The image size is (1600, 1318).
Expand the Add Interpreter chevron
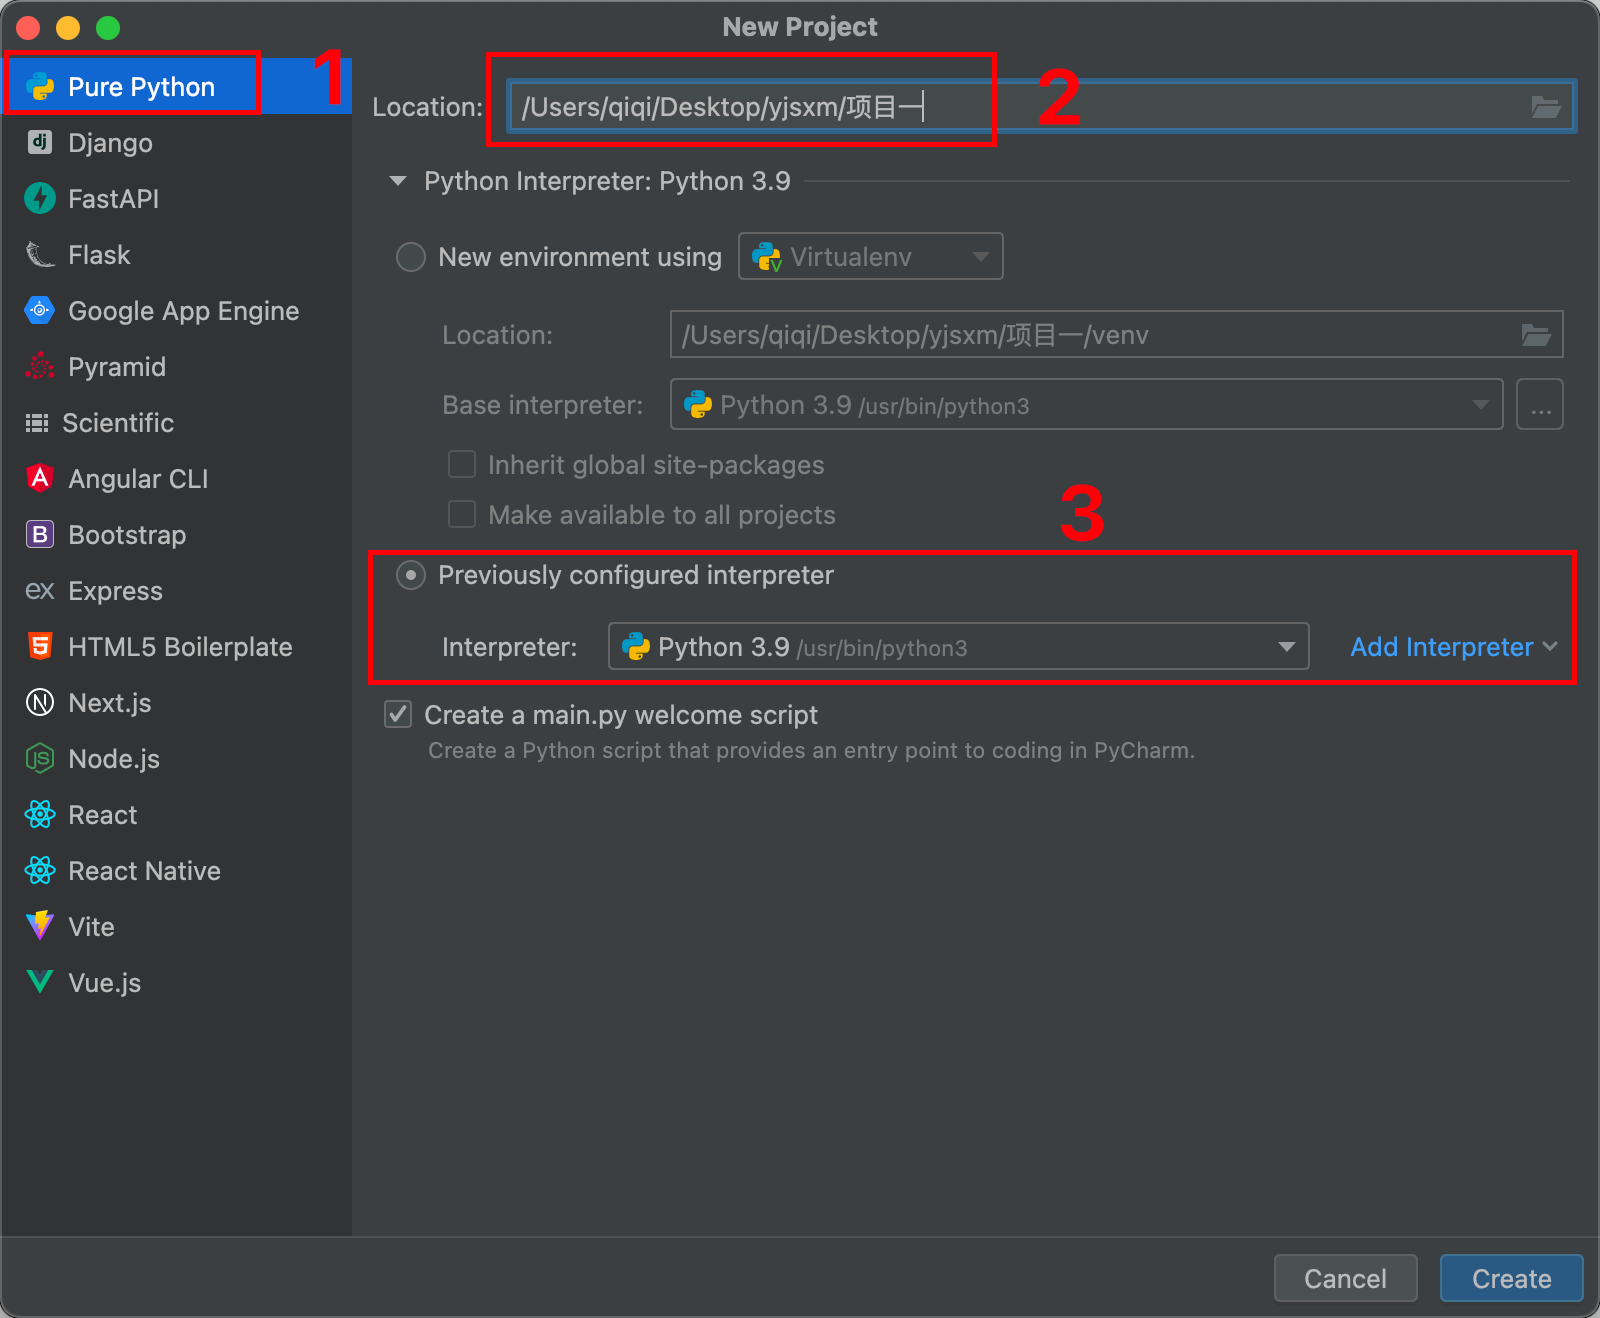click(1550, 647)
